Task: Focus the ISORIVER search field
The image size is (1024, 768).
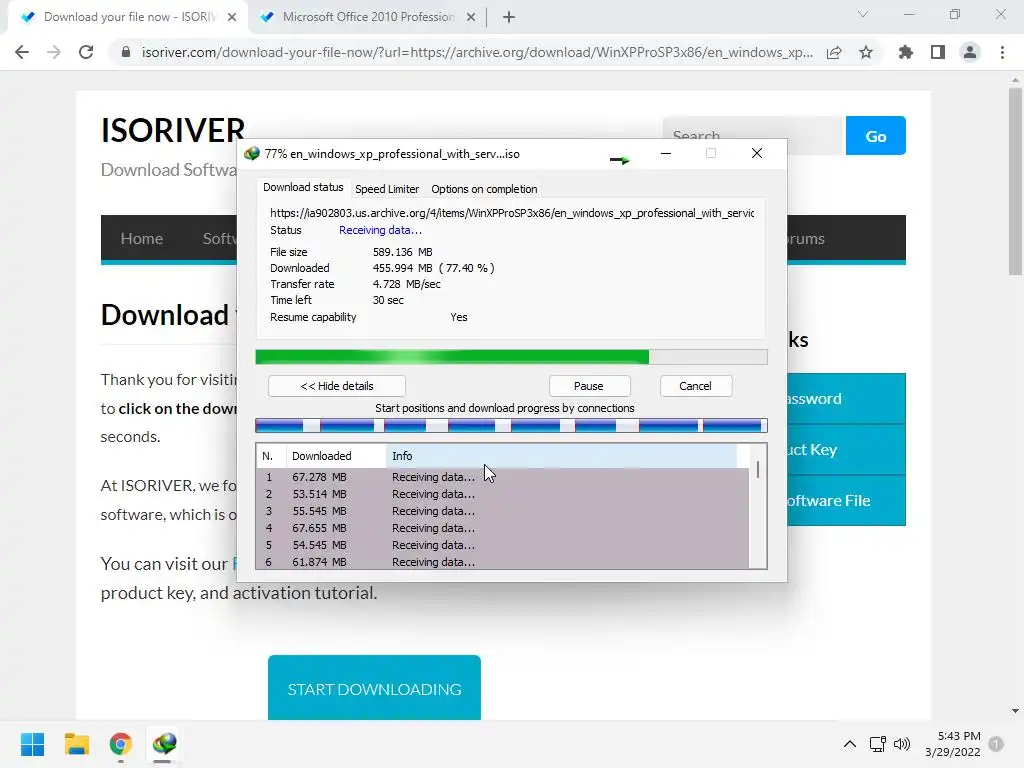Action: click(x=754, y=136)
